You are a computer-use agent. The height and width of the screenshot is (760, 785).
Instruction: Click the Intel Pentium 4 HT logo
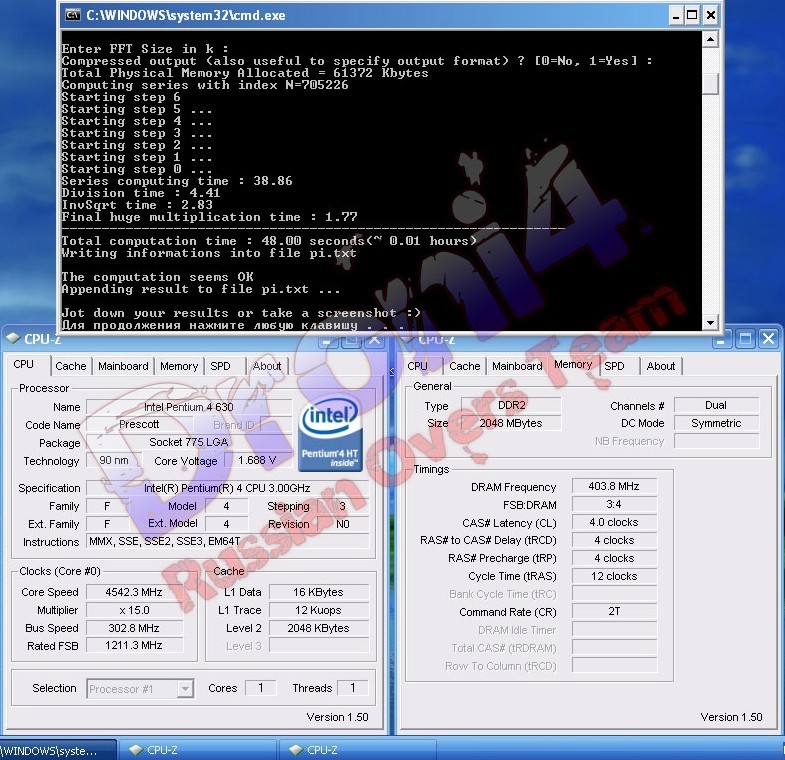click(330, 434)
